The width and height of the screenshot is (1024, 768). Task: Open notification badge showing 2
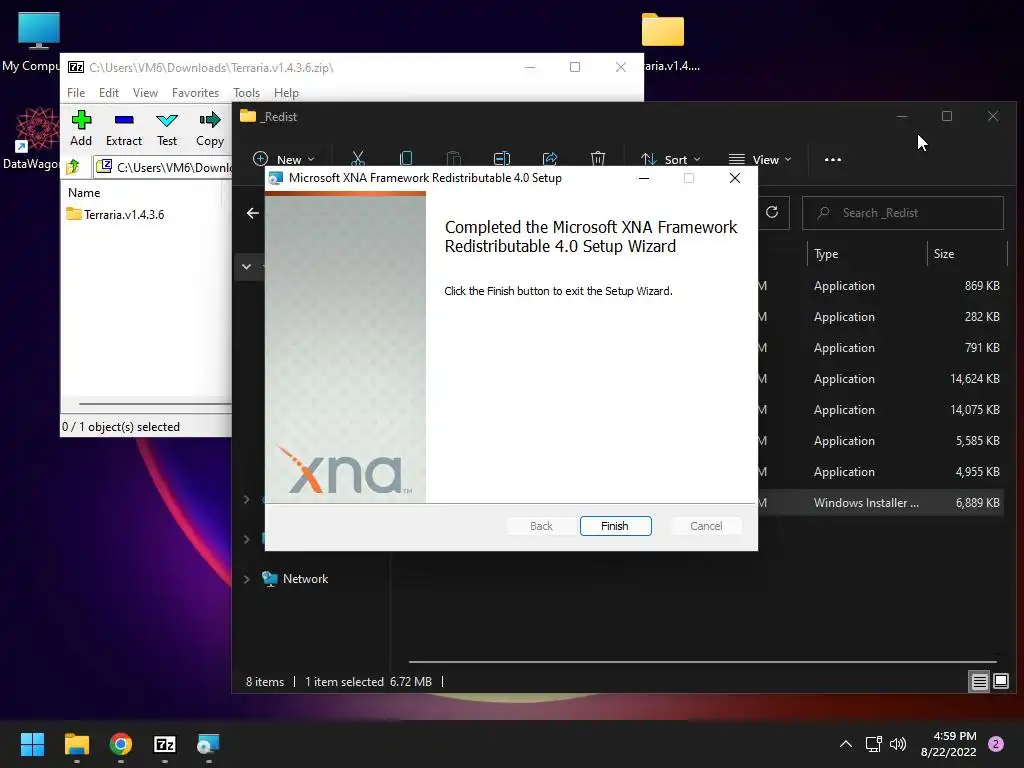(x=996, y=744)
